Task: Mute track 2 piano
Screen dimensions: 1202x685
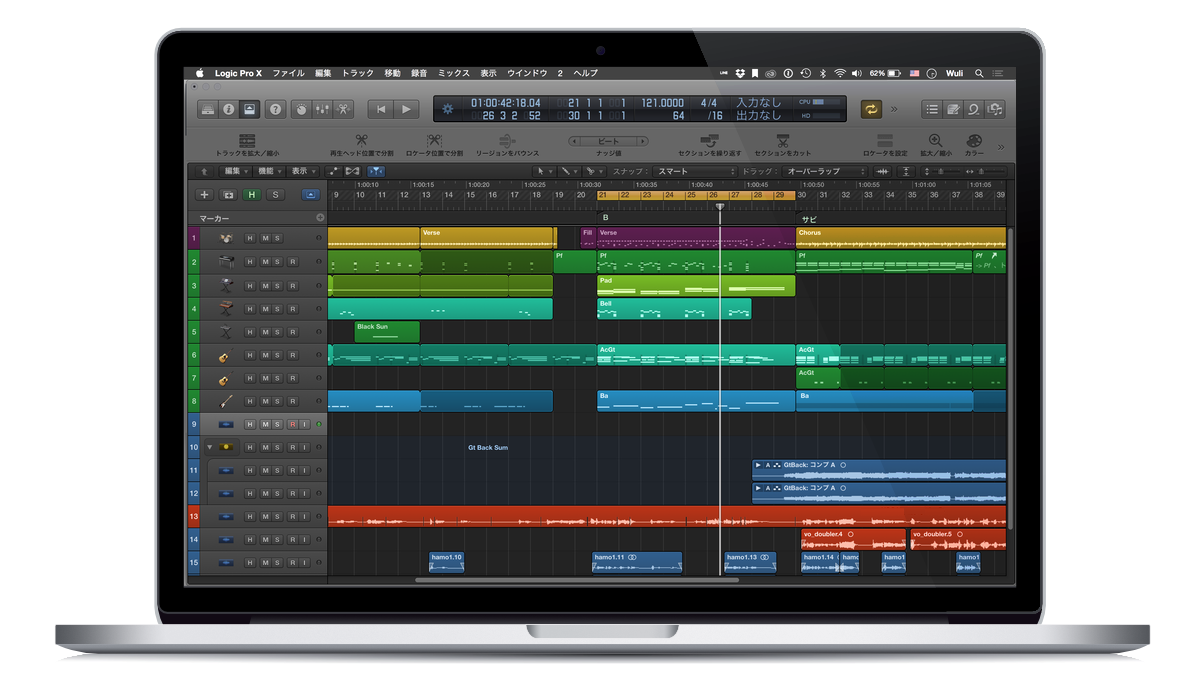Action: pos(265,261)
